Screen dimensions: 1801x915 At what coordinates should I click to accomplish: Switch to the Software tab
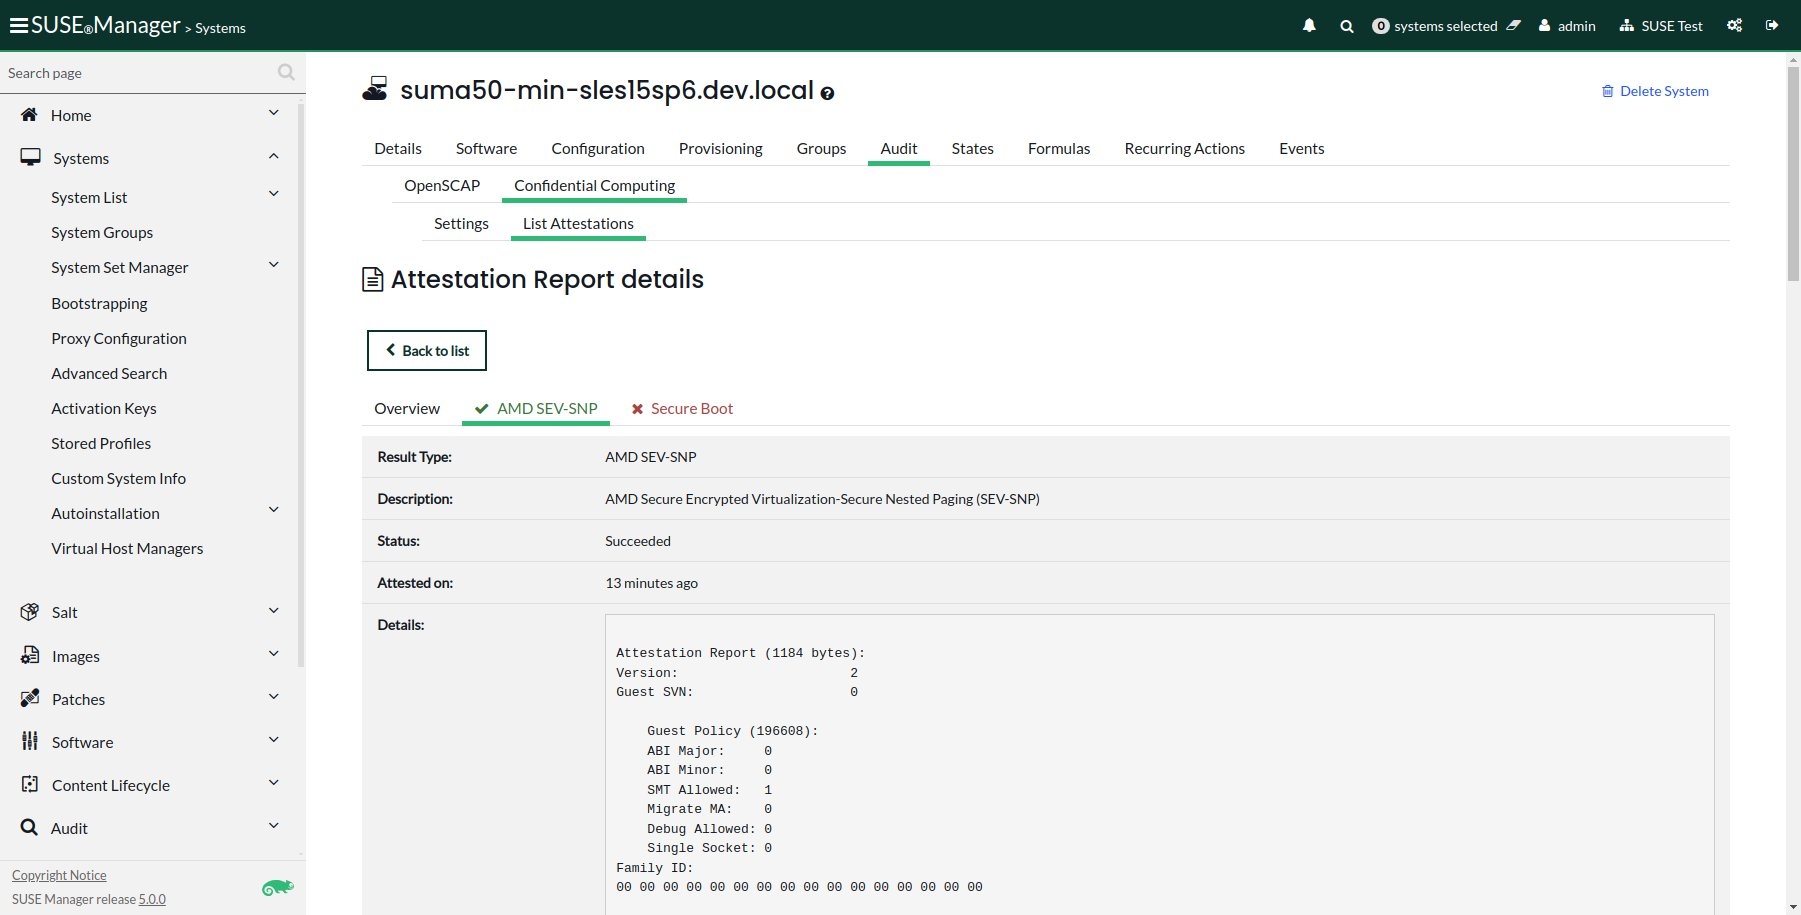486,148
